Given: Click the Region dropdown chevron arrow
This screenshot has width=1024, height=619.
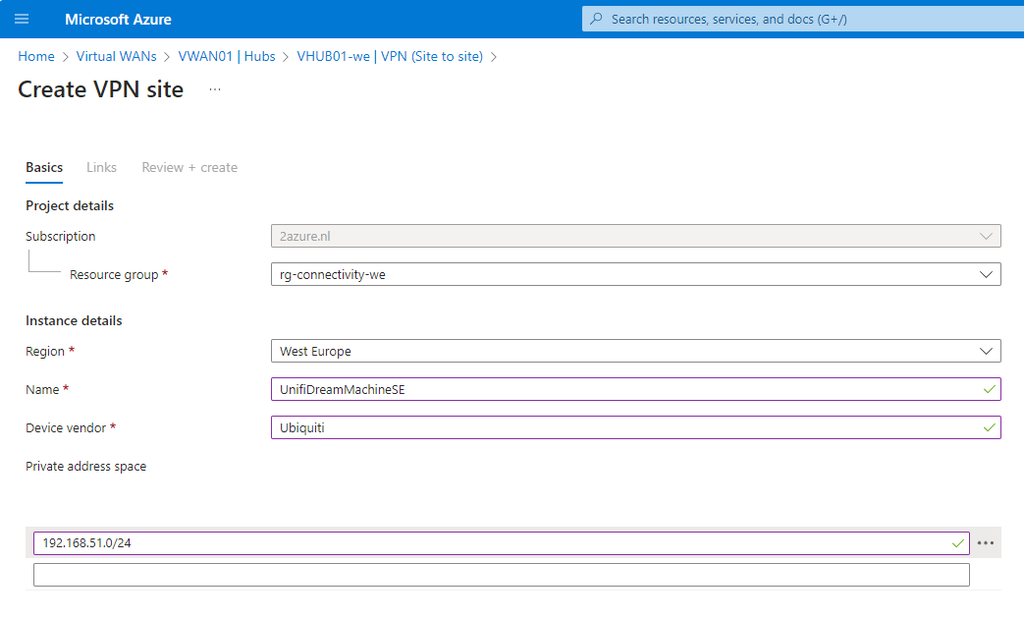Looking at the screenshot, I should [x=986, y=351].
